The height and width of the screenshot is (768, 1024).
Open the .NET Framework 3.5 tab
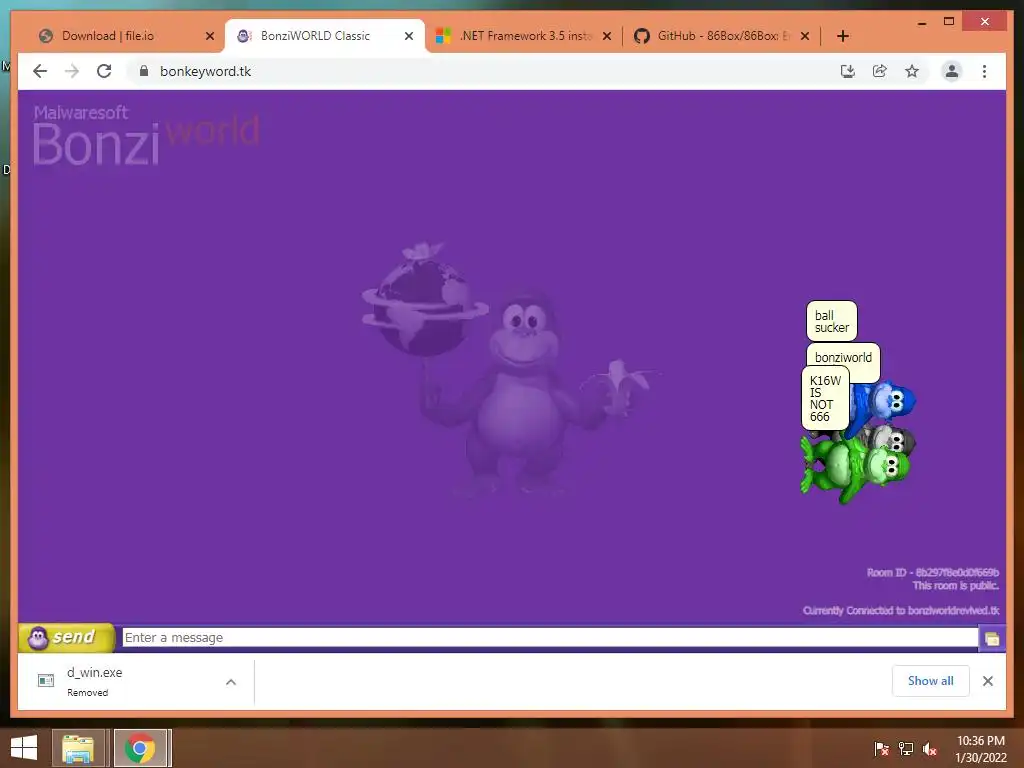point(522,36)
